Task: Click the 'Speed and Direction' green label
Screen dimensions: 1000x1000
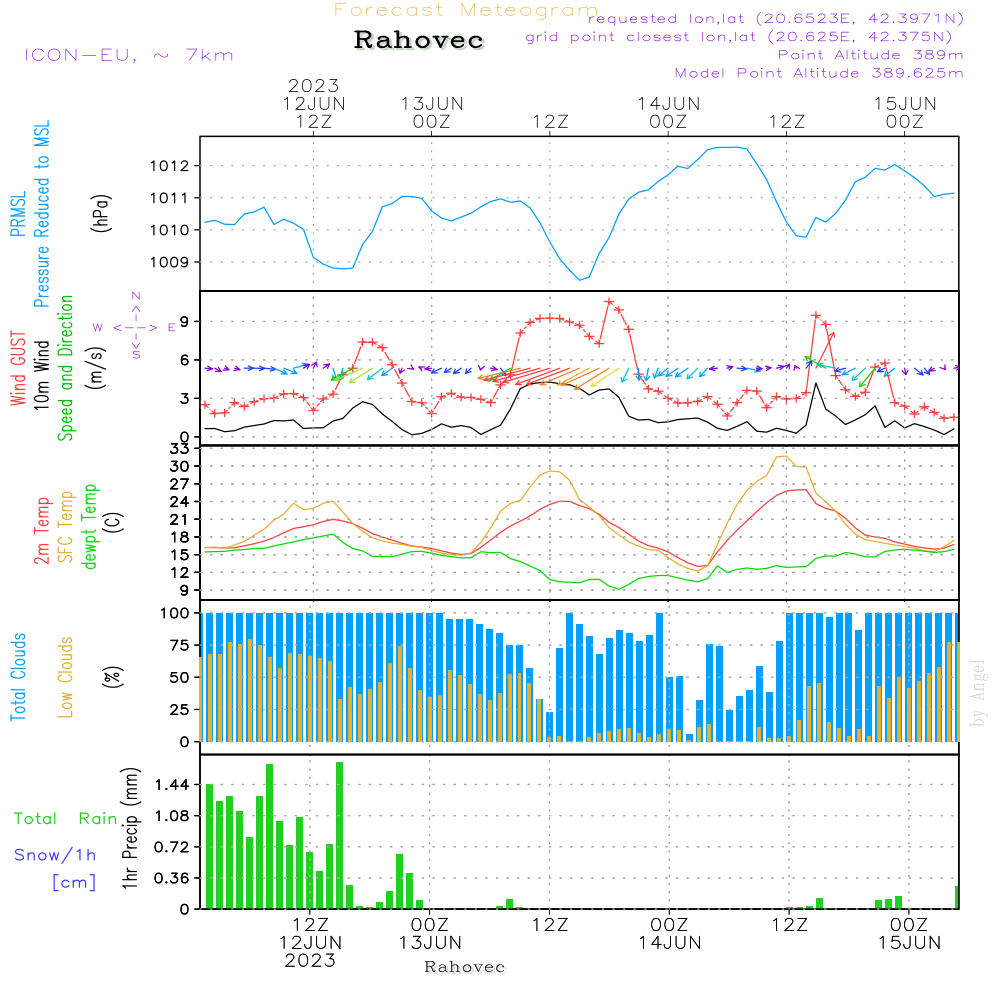Action: pos(66,368)
